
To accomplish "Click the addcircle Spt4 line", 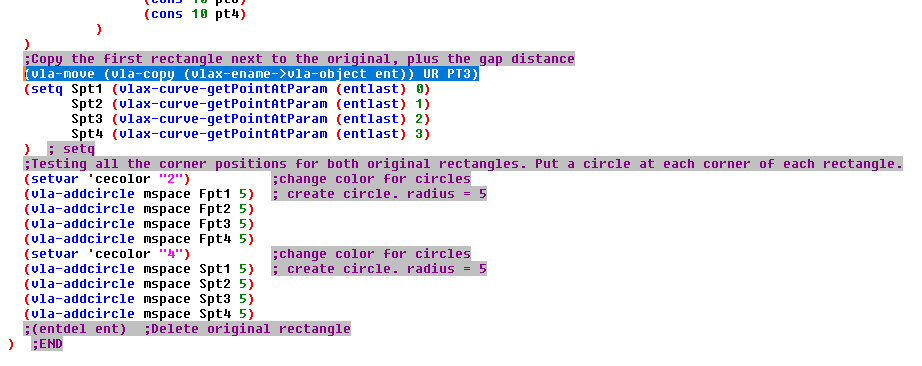I will [x=139, y=314].
